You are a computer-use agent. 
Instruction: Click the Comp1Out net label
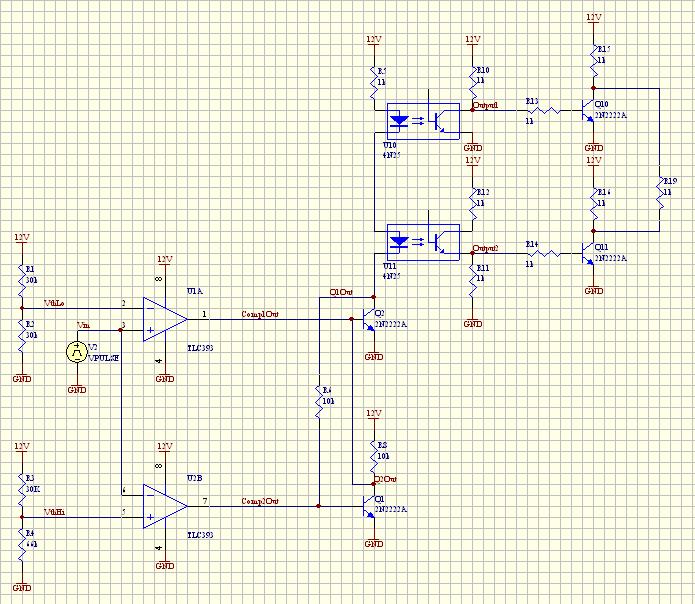(x=260, y=314)
